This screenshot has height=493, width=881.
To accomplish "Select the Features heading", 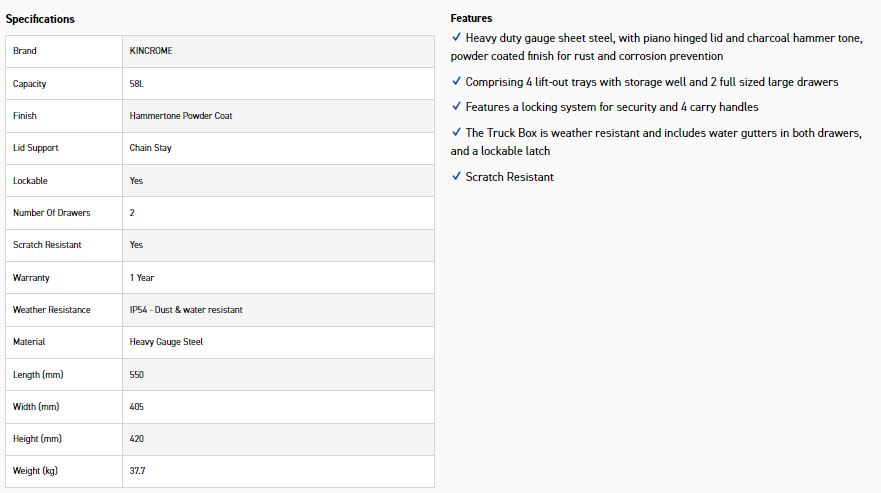I will (471, 18).
